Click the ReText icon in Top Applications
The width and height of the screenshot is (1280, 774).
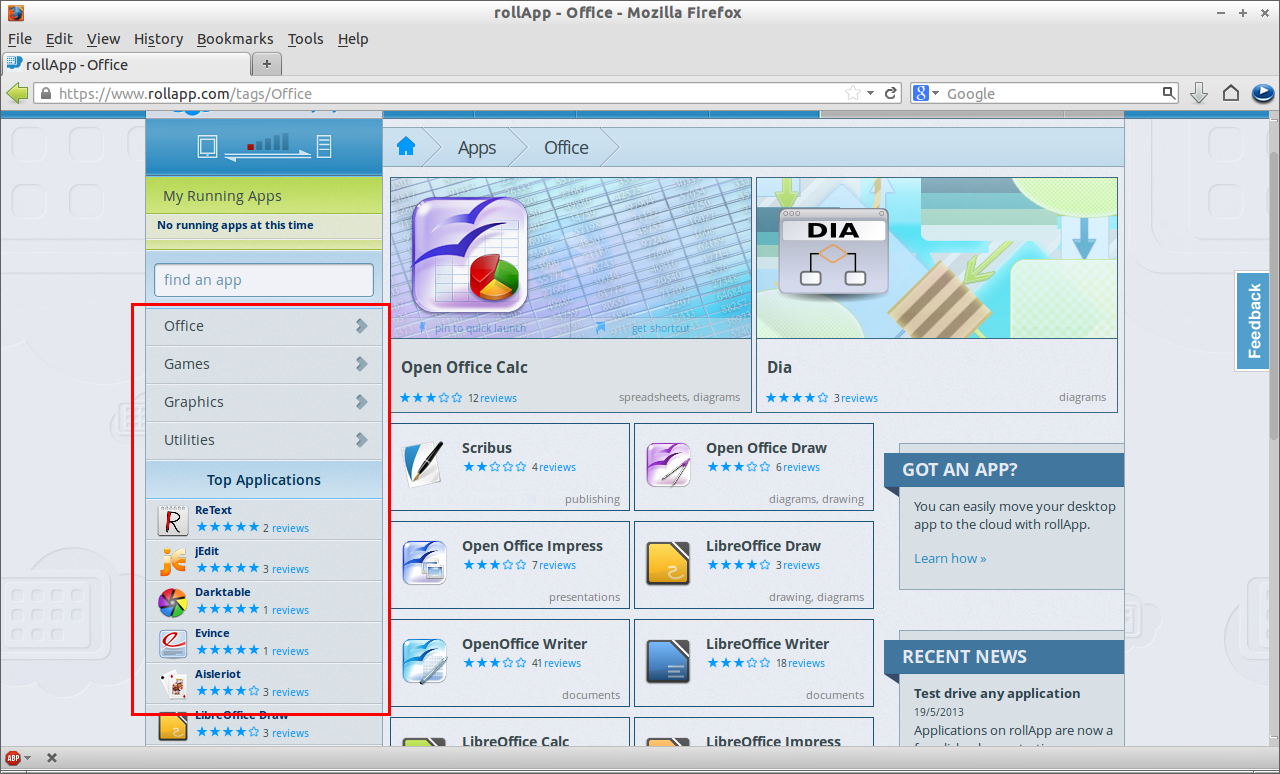[173, 520]
